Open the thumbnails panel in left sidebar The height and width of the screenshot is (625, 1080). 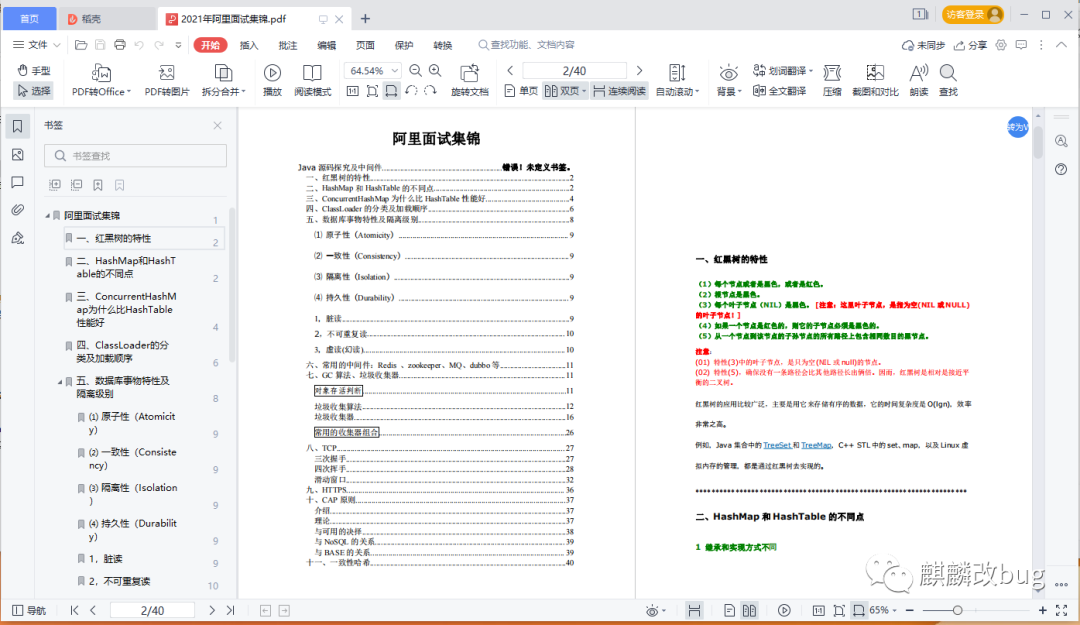18,154
